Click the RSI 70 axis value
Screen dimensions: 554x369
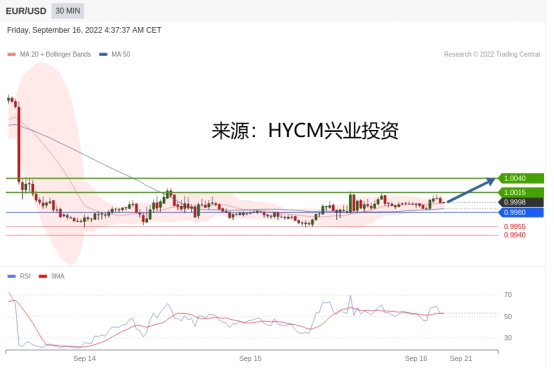click(508, 295)
